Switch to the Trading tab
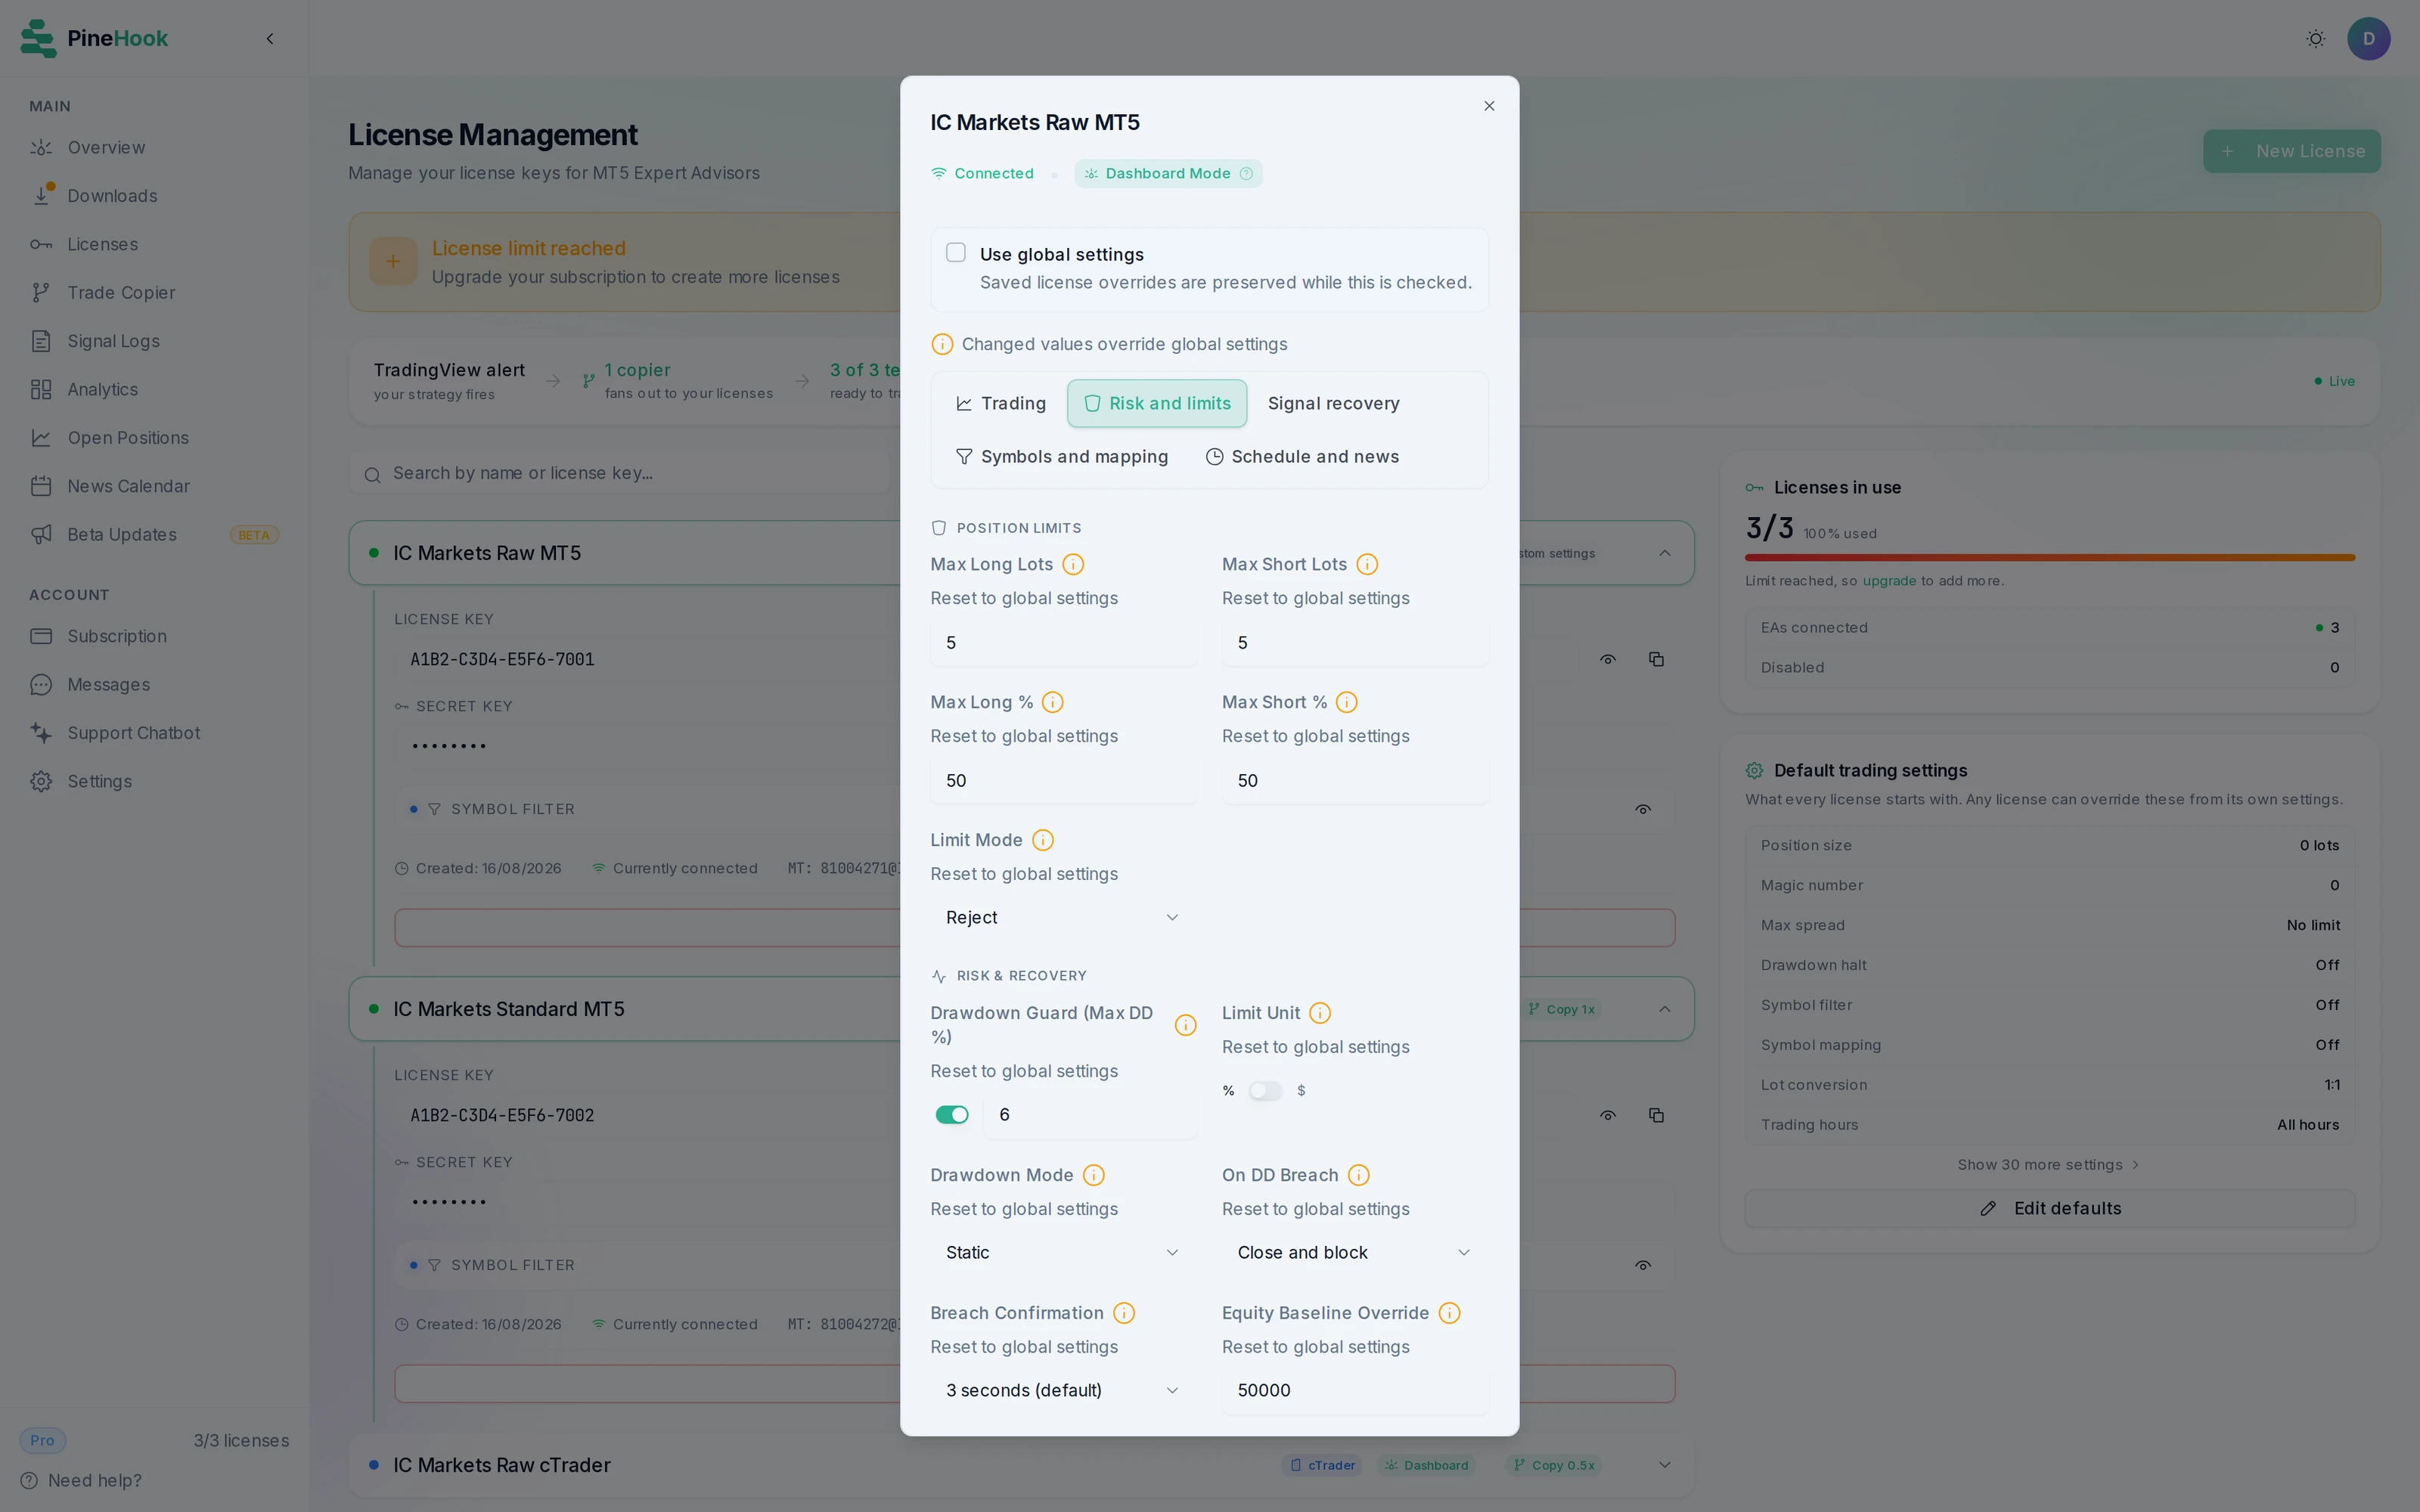The image size is (2420, 1512). click(1001, 404)
